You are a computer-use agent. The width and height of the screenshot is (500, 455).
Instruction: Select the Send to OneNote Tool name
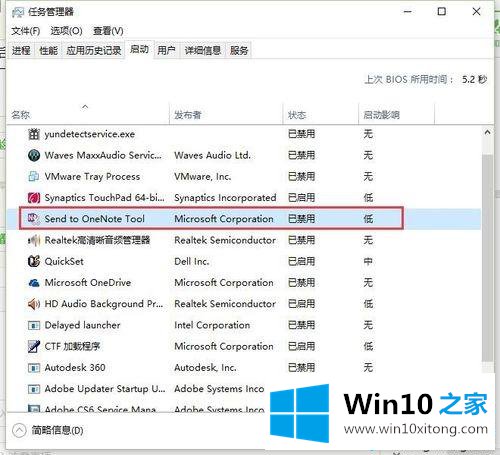[x=94, y=219]
